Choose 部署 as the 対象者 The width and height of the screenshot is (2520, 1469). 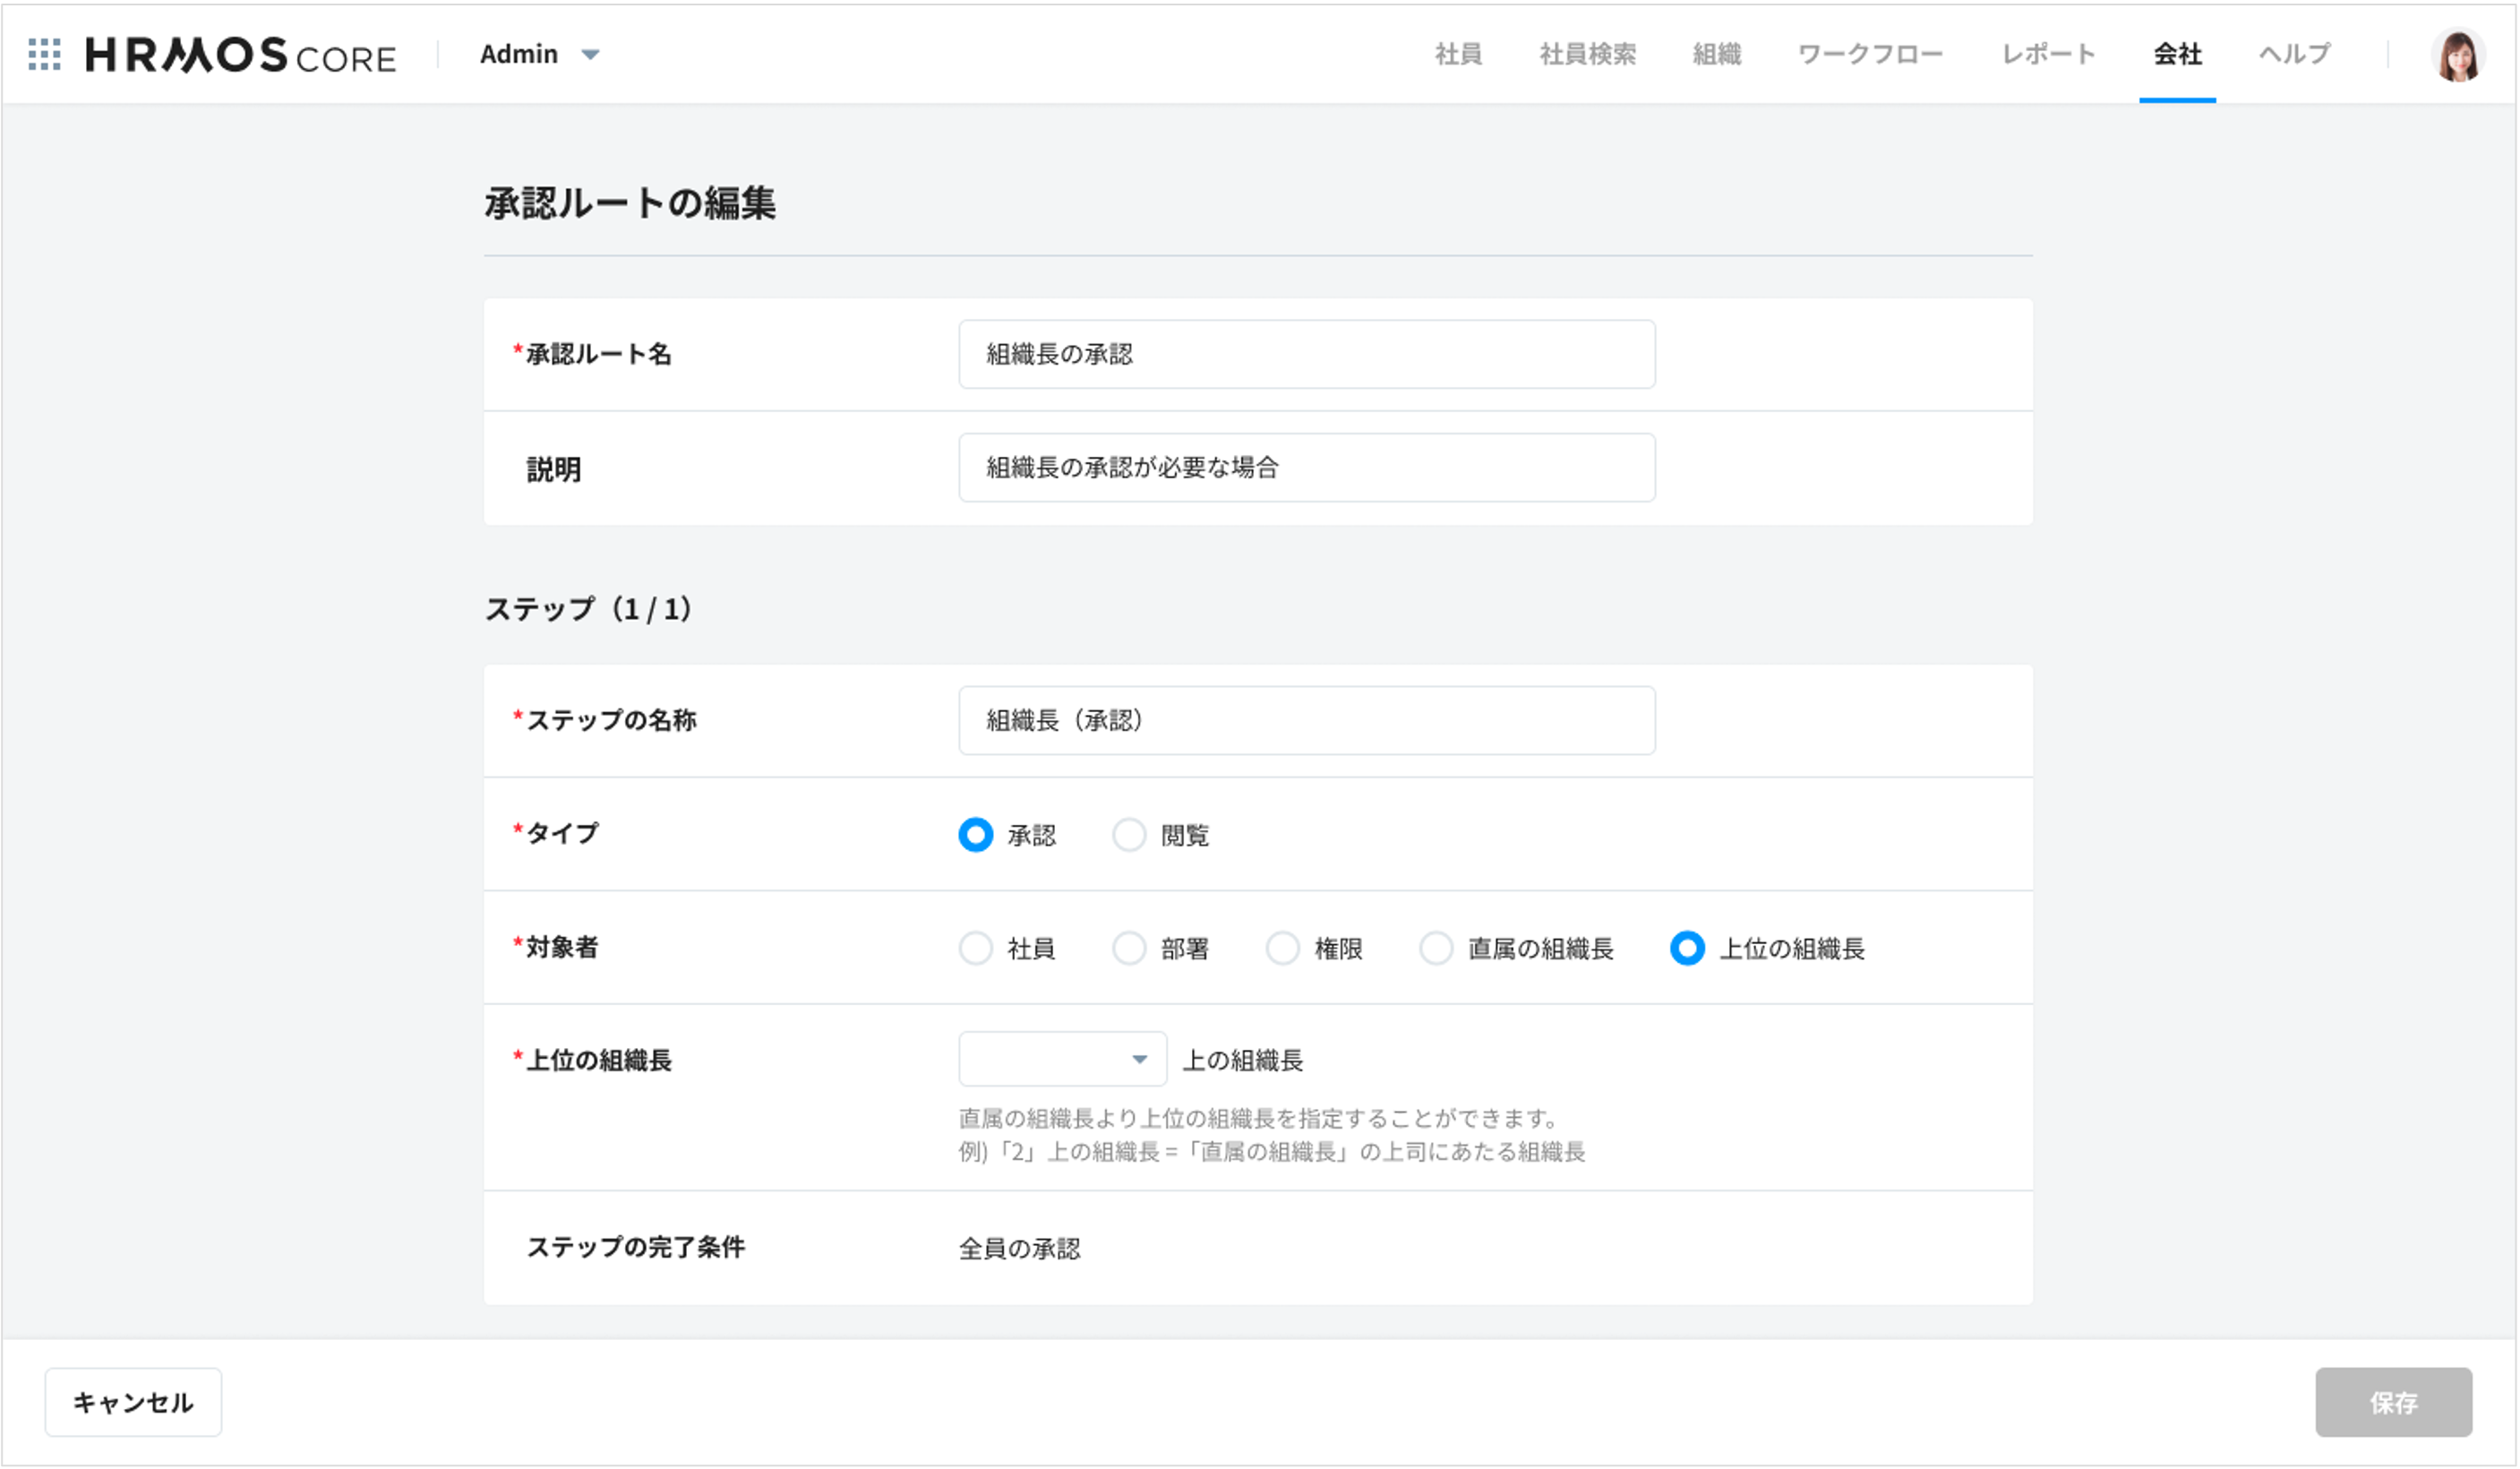pyautogui.click(x=1129, y=948)
